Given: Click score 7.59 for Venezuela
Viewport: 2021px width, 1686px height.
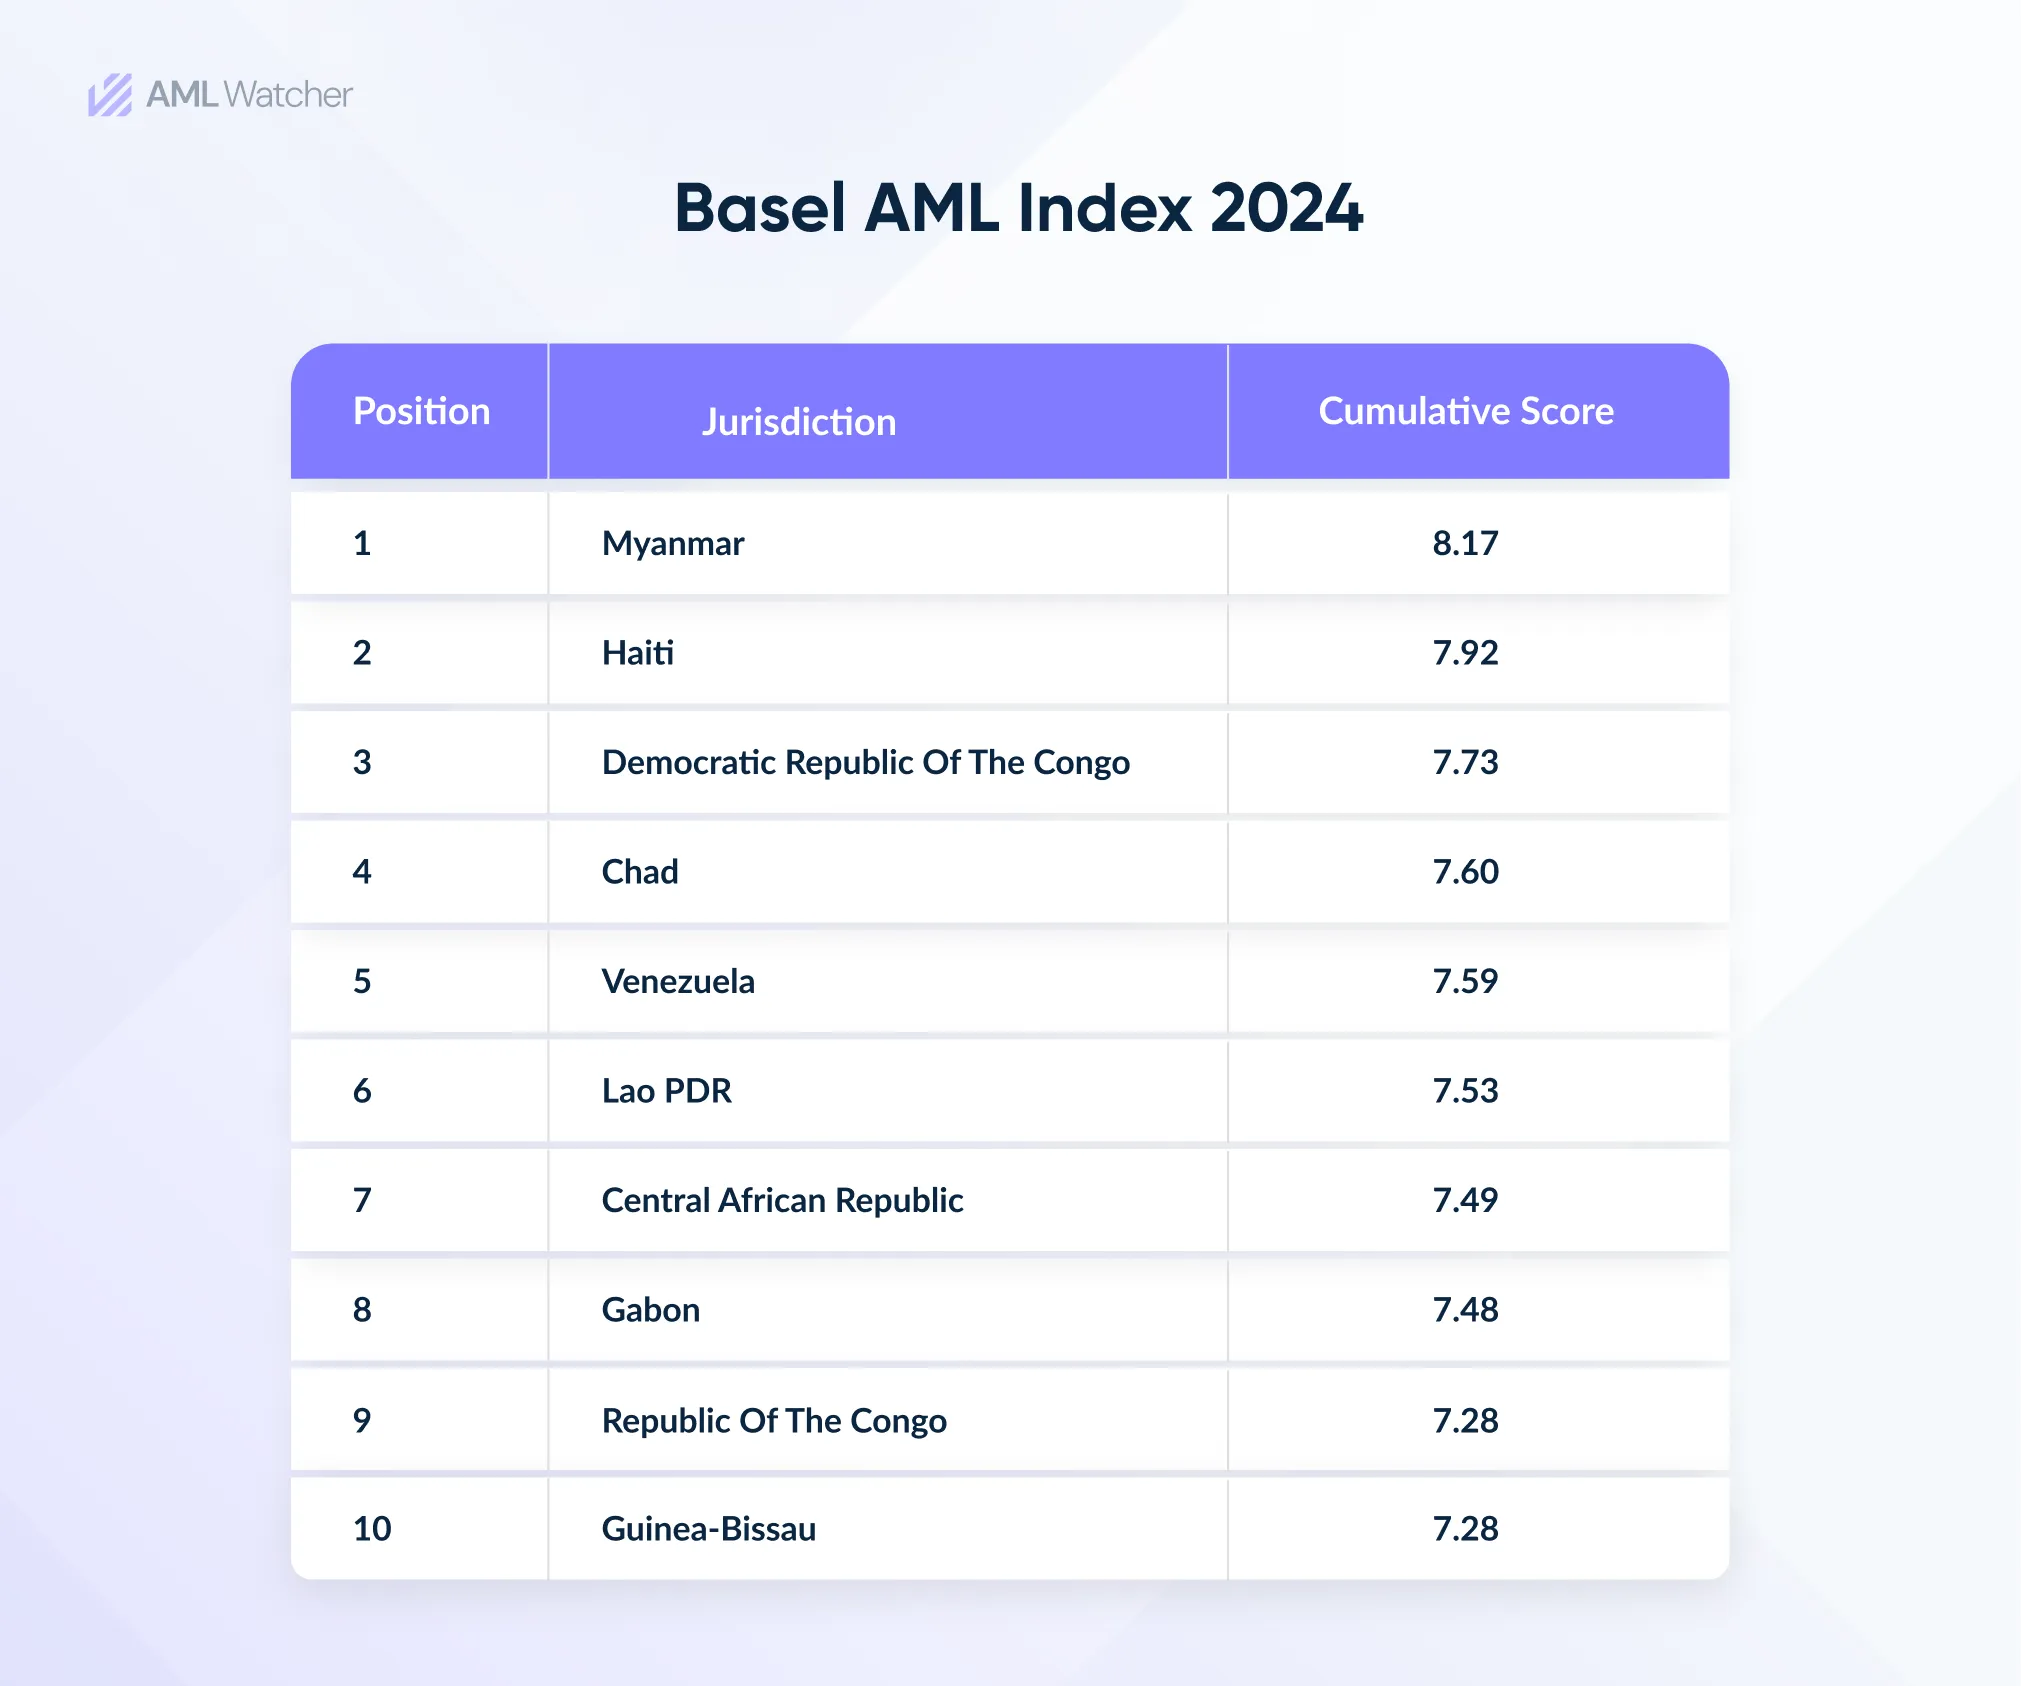Looking at the screenshot, I should [x=1466, y=981].
